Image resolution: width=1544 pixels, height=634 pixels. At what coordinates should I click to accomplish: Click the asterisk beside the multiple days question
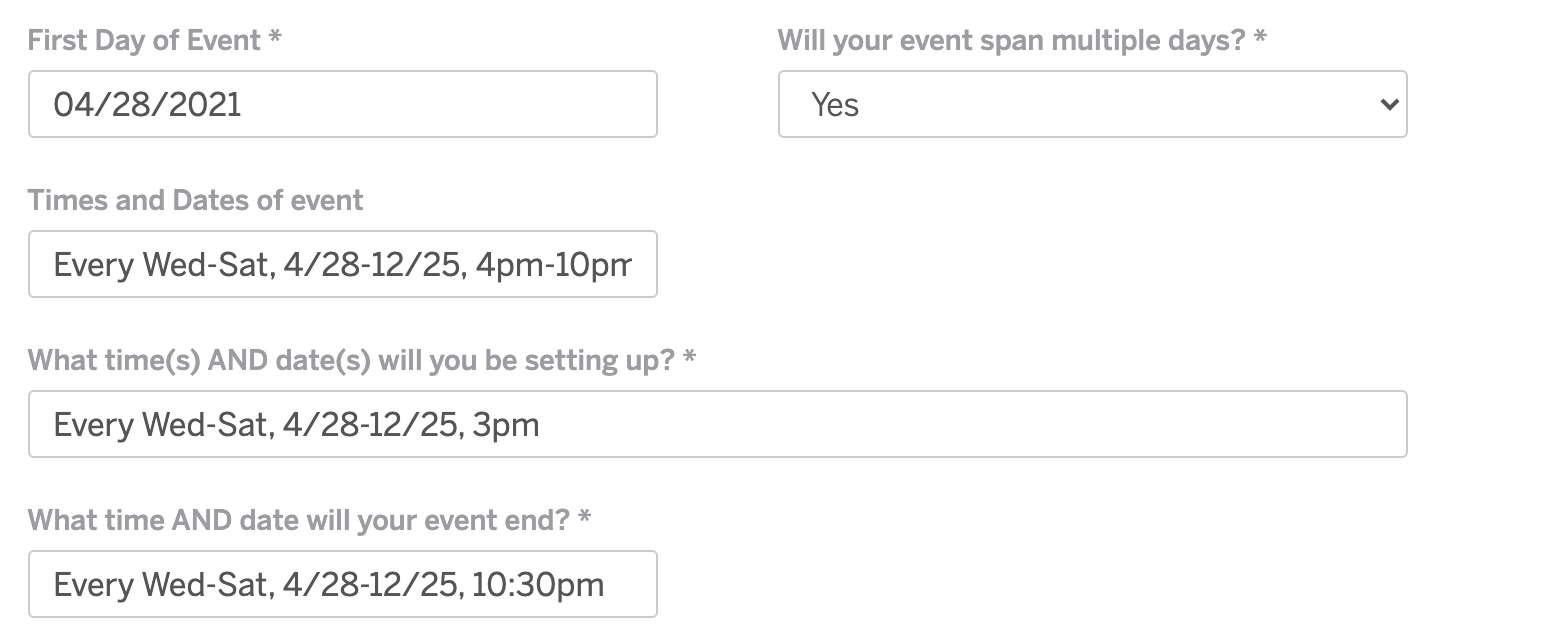(x=1261, y=39)
